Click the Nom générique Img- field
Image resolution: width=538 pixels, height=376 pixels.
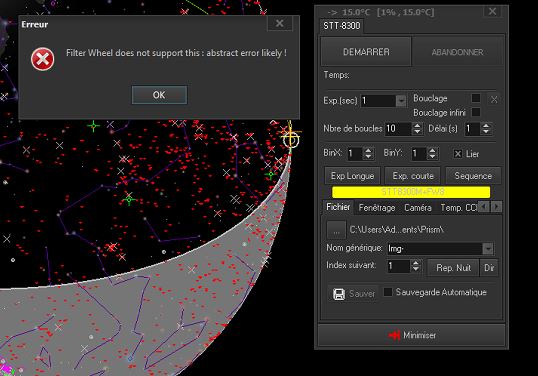tap(434, 248)
